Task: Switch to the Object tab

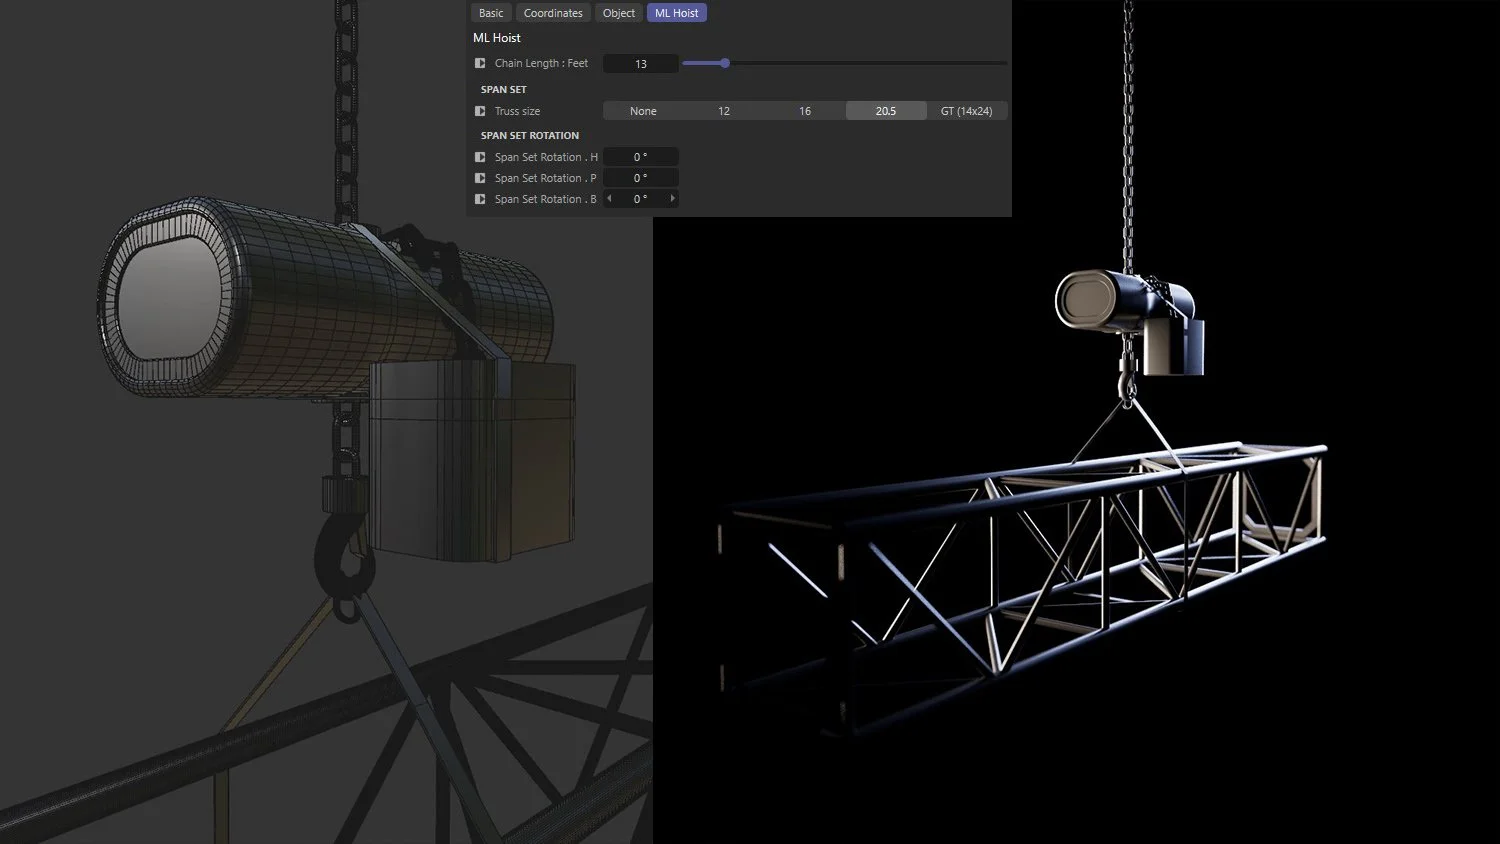Action: click(618, 12)
